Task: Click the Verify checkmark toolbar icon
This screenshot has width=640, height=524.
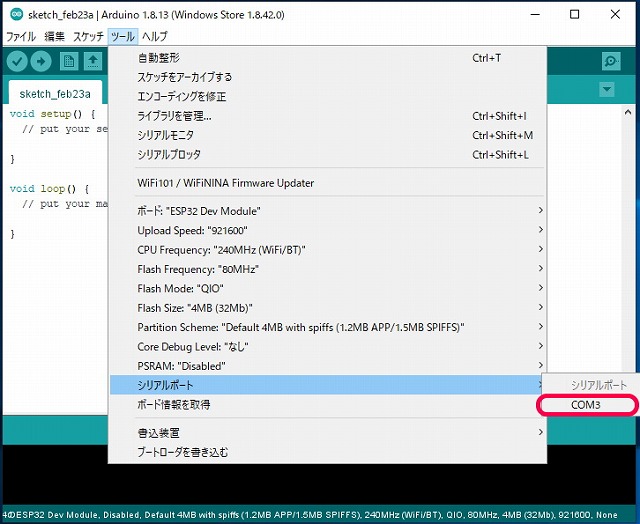Action: click(x=17, y=62)
